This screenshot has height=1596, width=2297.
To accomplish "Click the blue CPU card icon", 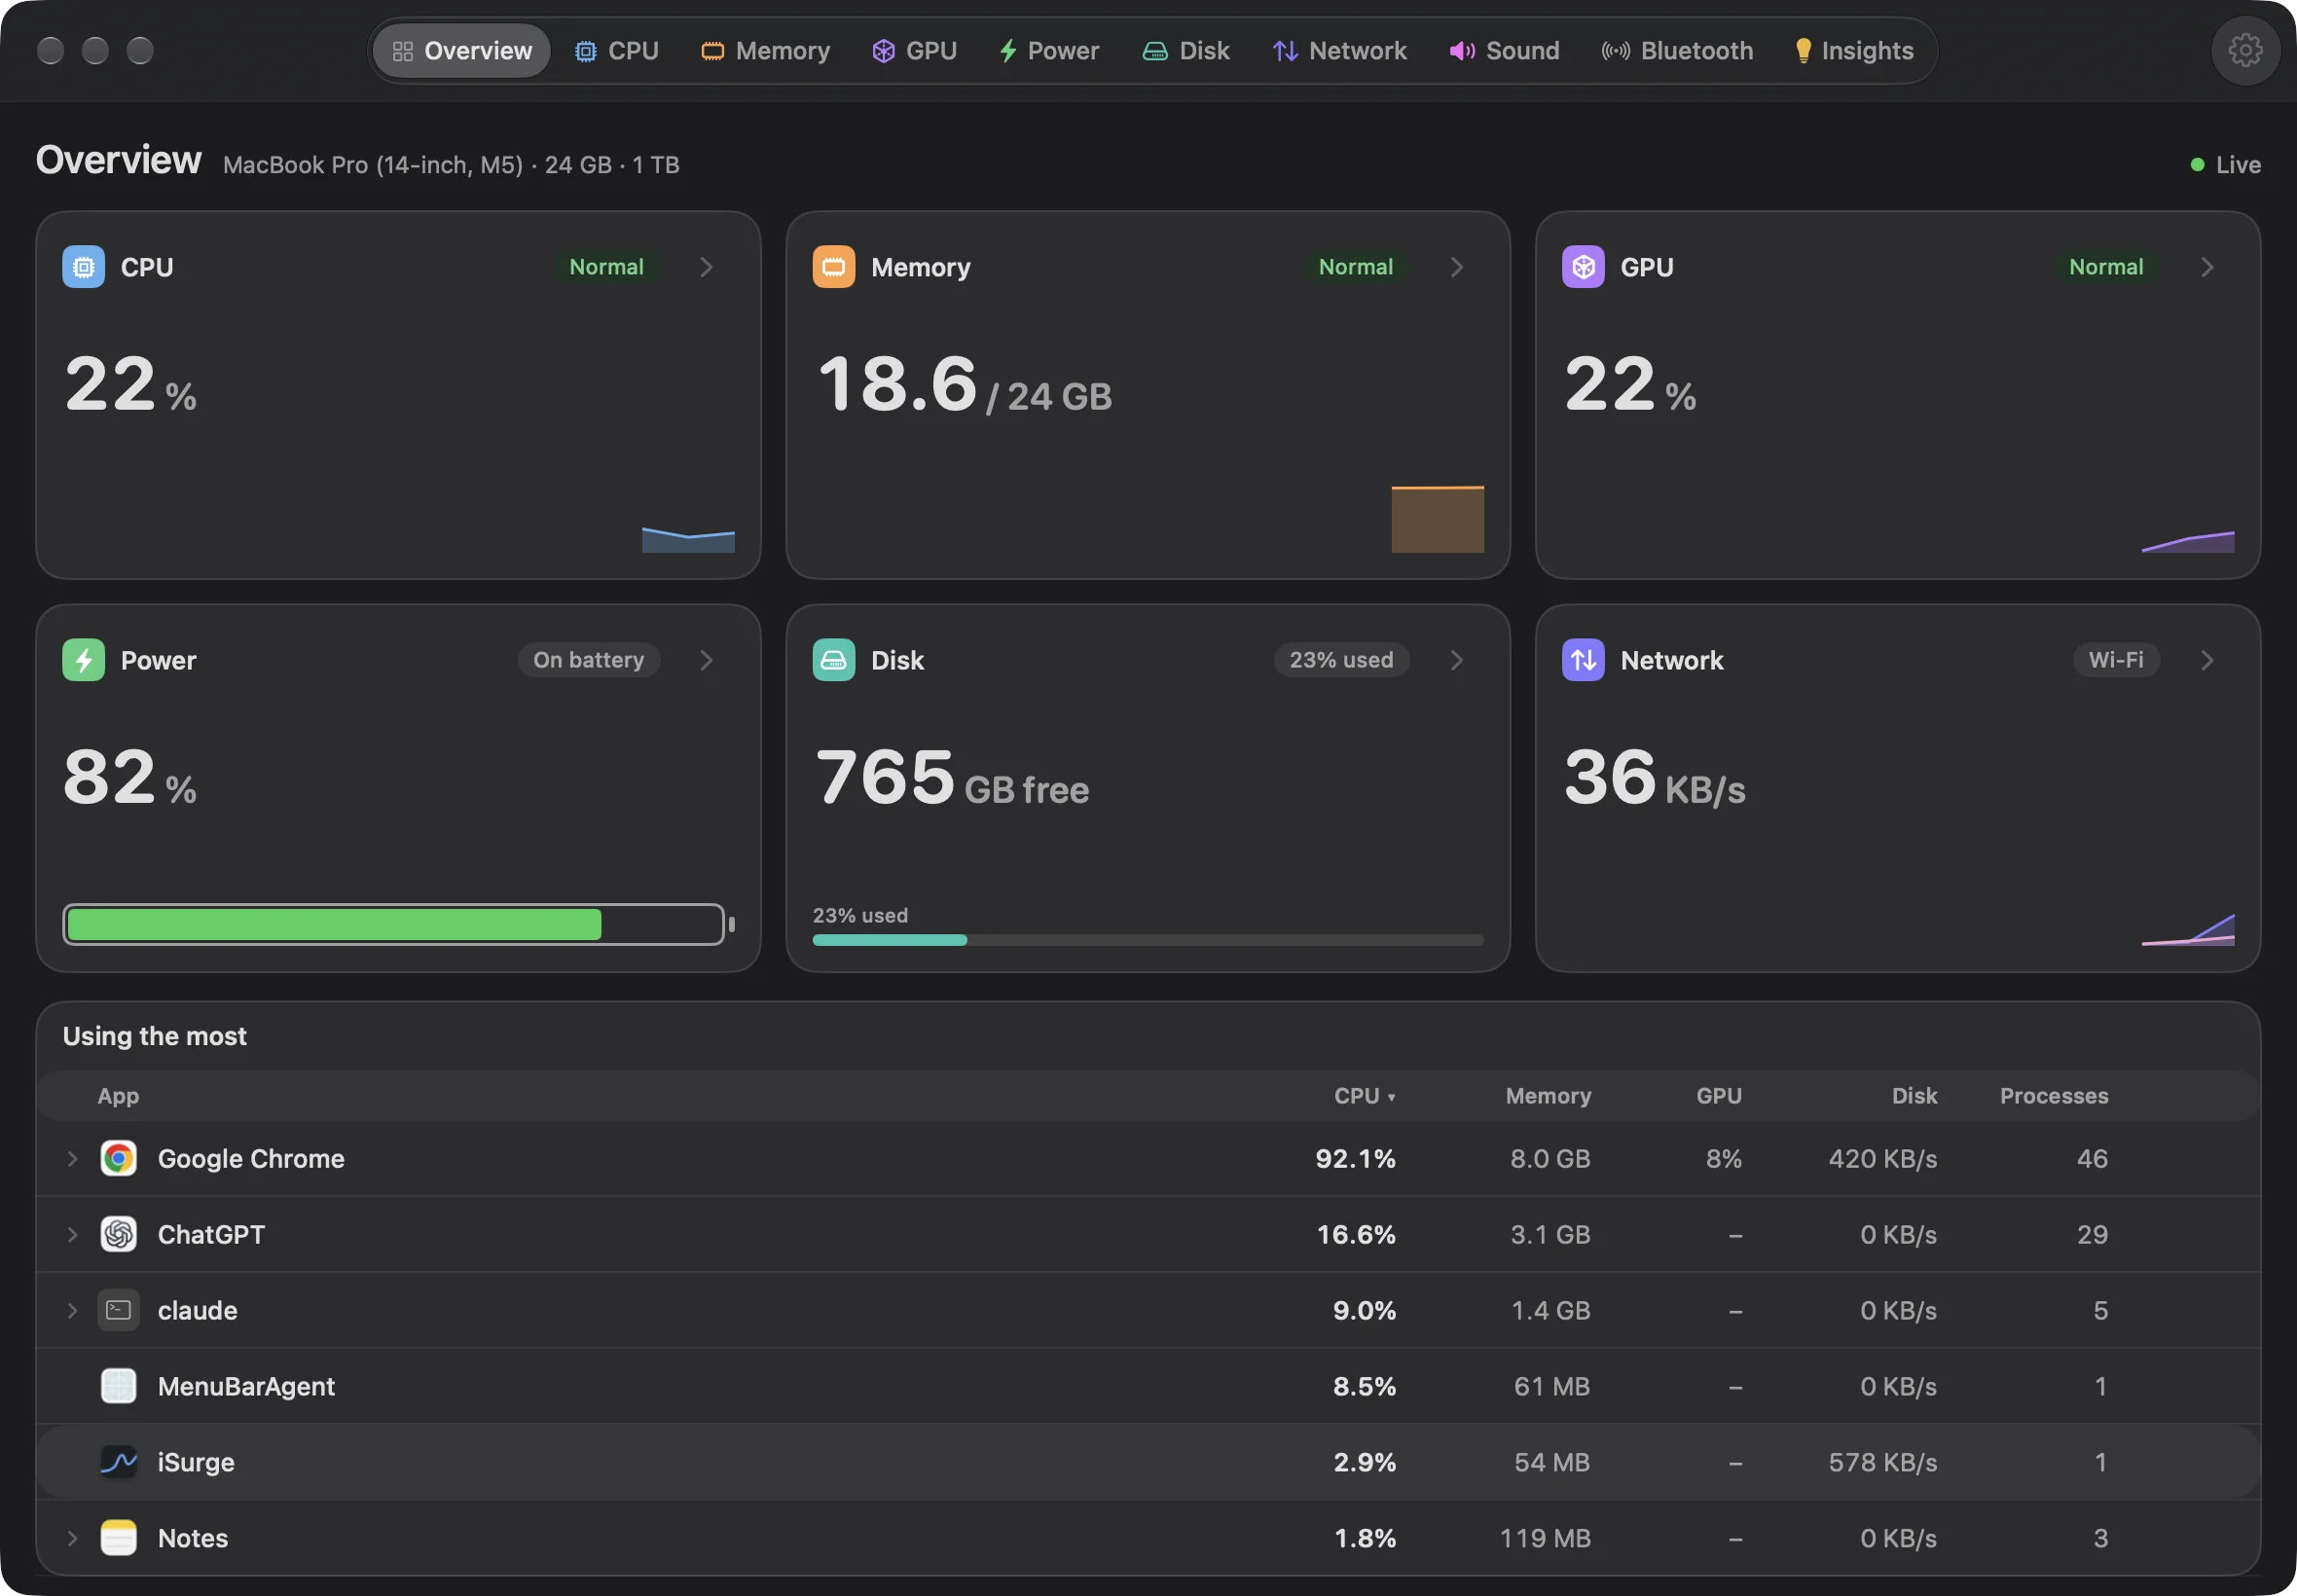I will 83,267.
